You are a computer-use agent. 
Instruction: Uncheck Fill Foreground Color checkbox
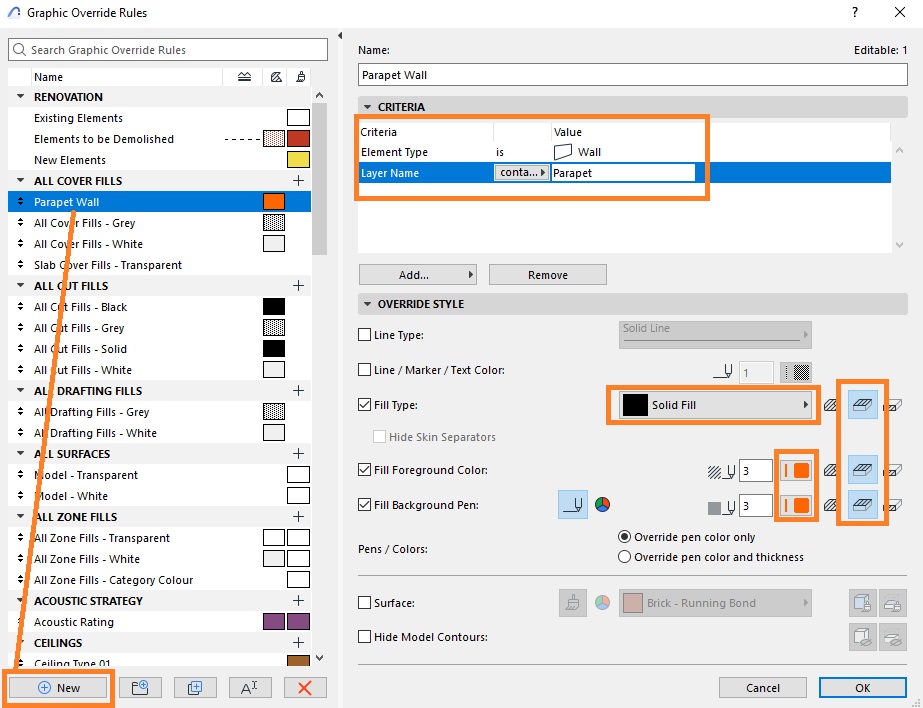[x=364, y=470]
